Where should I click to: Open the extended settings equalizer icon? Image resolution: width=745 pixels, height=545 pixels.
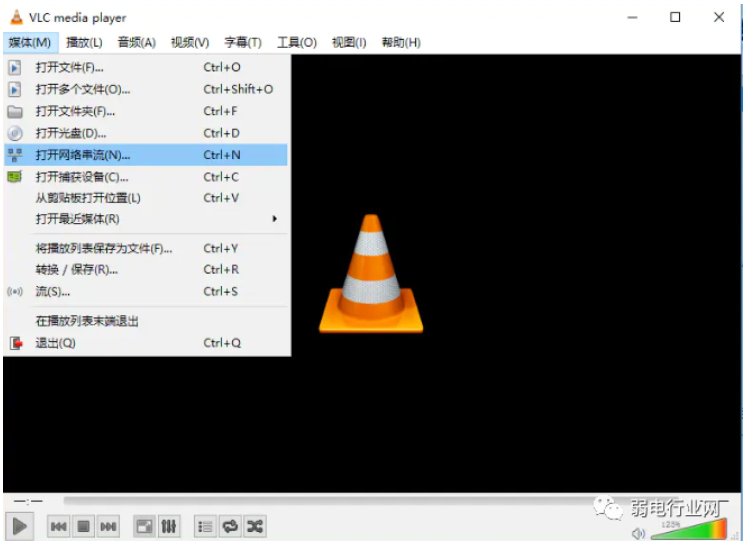169,526
